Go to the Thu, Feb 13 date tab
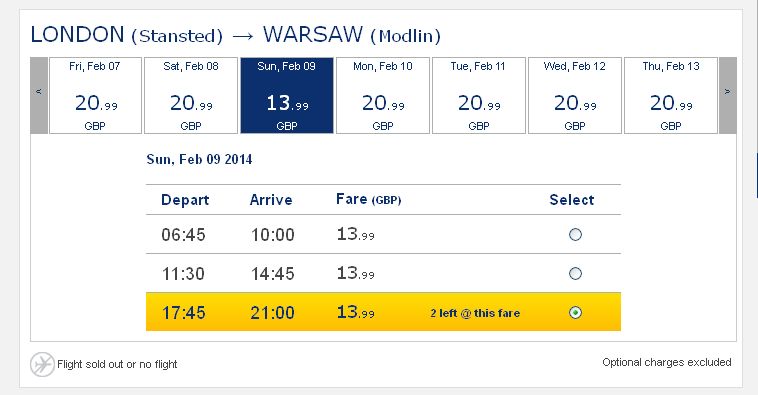758x395 pixels. pyautogui.click(x=671, y=95)
